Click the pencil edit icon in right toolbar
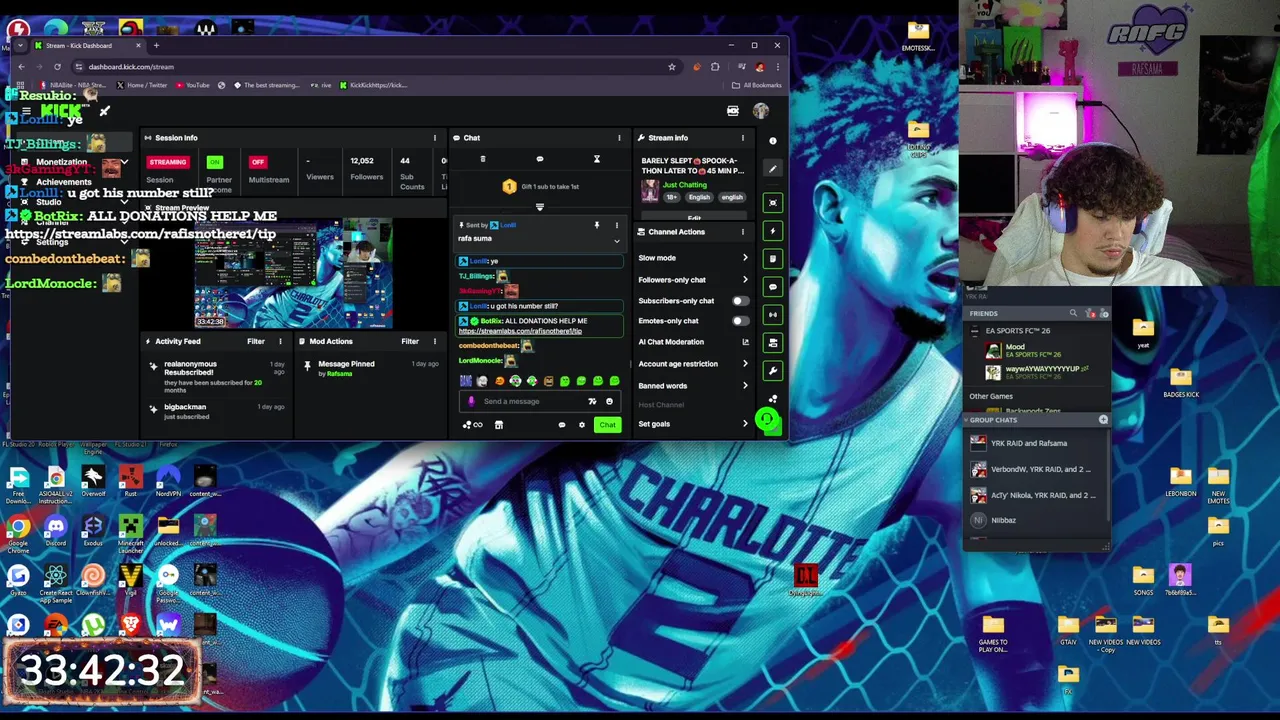 pyautogui.click(x=772, y=170)
